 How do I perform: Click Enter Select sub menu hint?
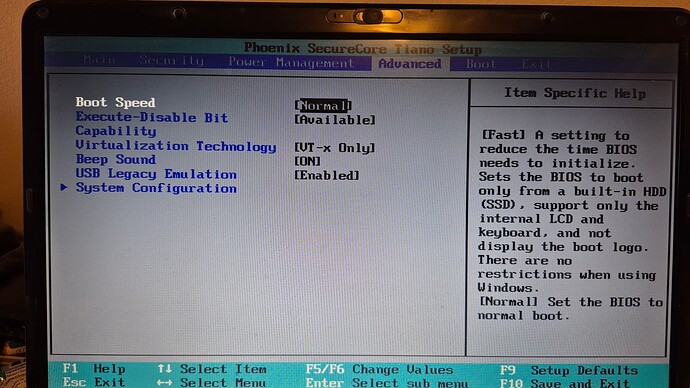coord(387,383)
